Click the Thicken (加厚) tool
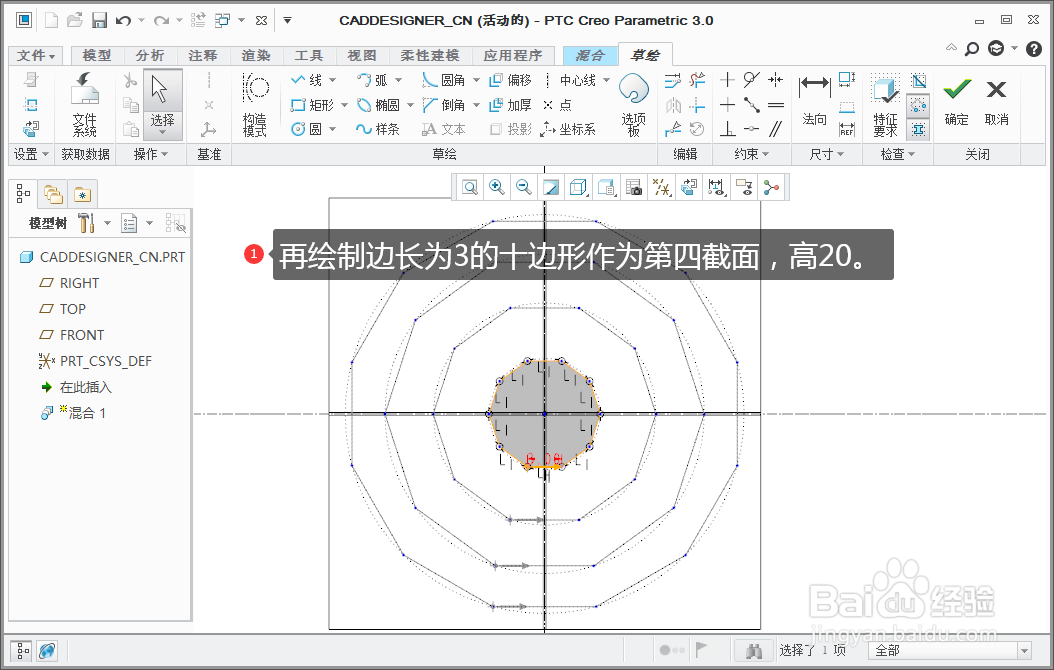The image size is (1054, 670). [x=510, y=105]
